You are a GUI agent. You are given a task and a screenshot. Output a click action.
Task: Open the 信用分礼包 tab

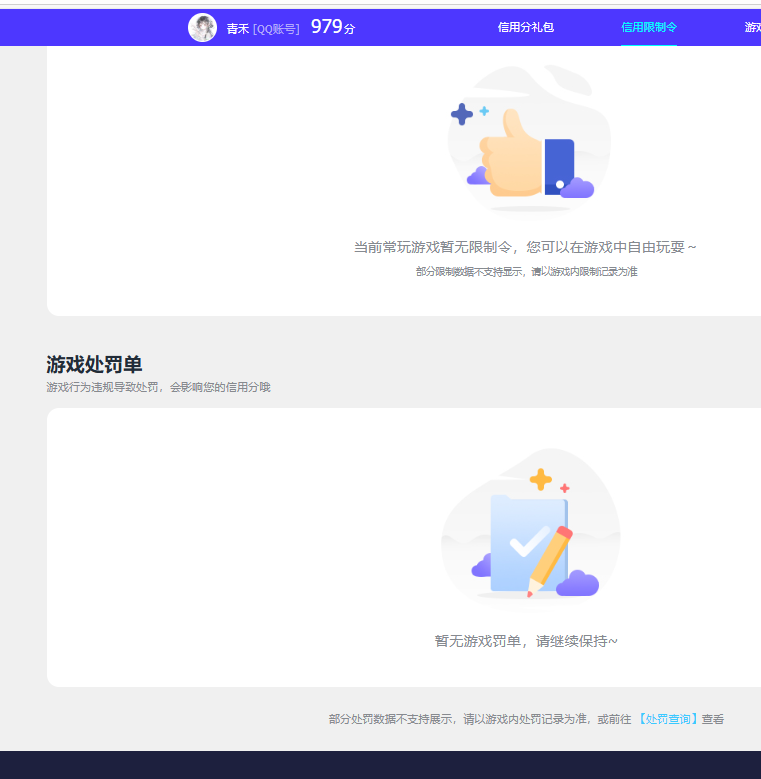pos(526,27)
